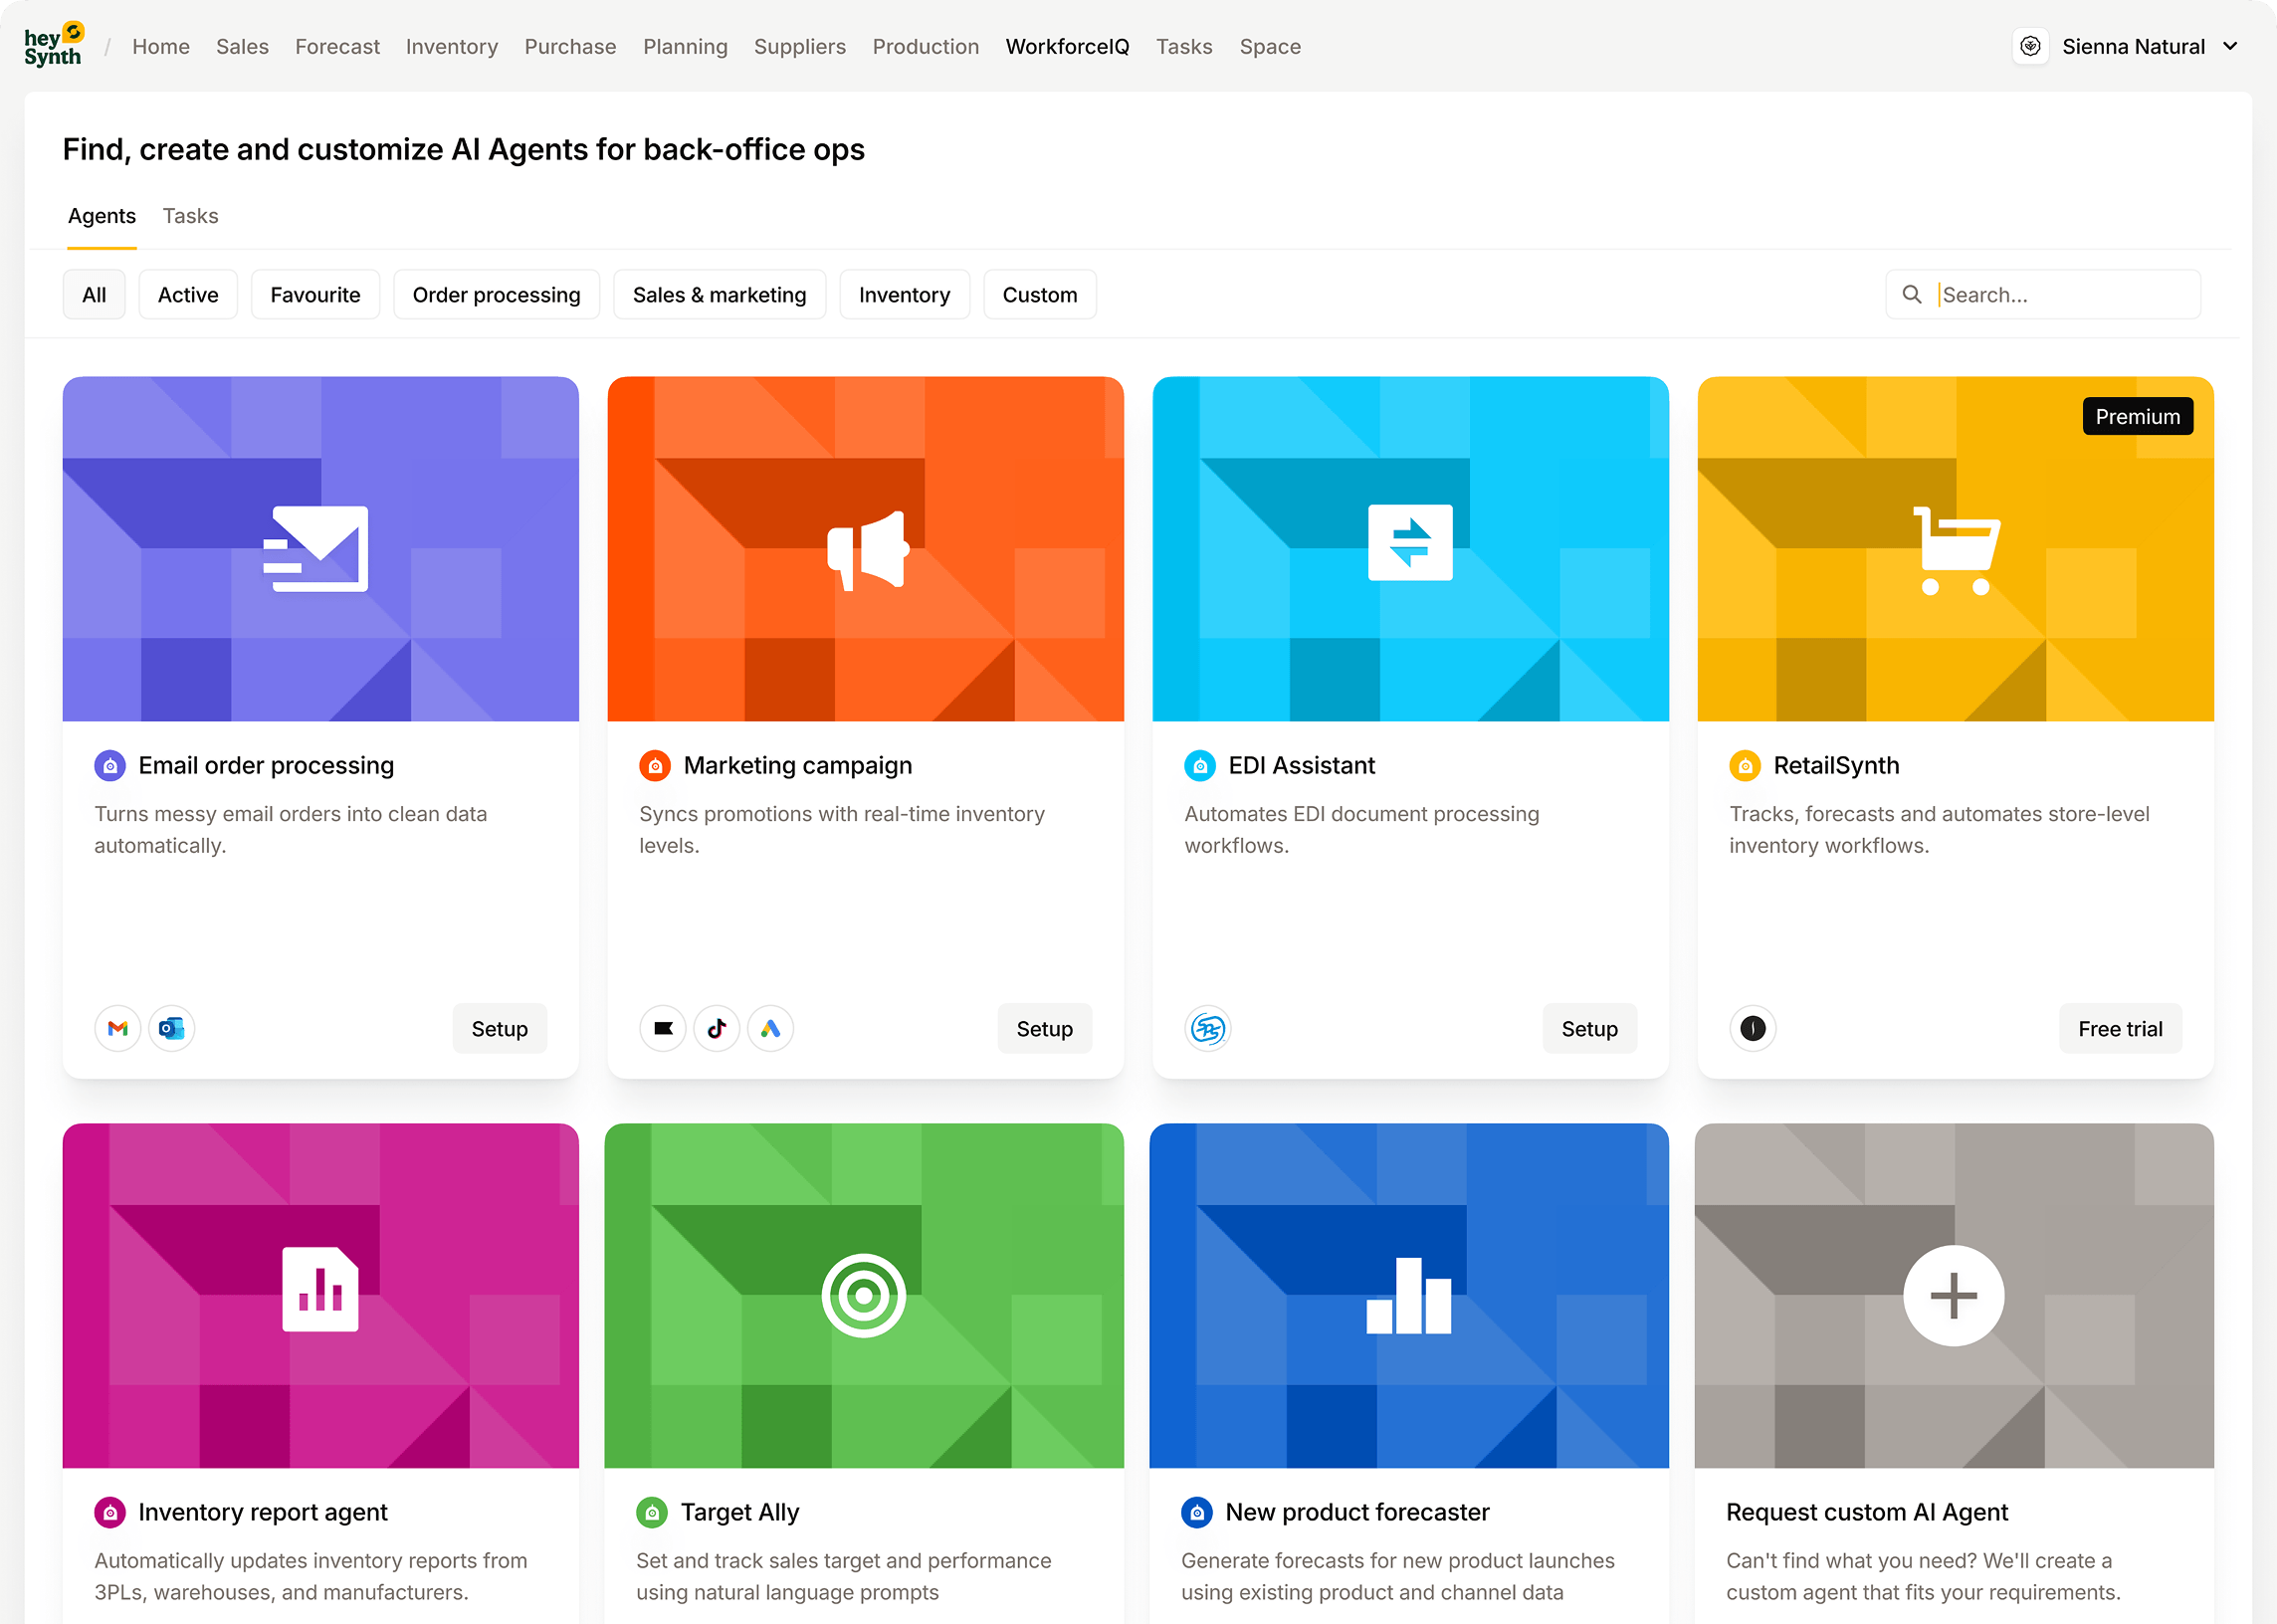
Task: Toggle the Favourite filter
Action: click(315, 294)
